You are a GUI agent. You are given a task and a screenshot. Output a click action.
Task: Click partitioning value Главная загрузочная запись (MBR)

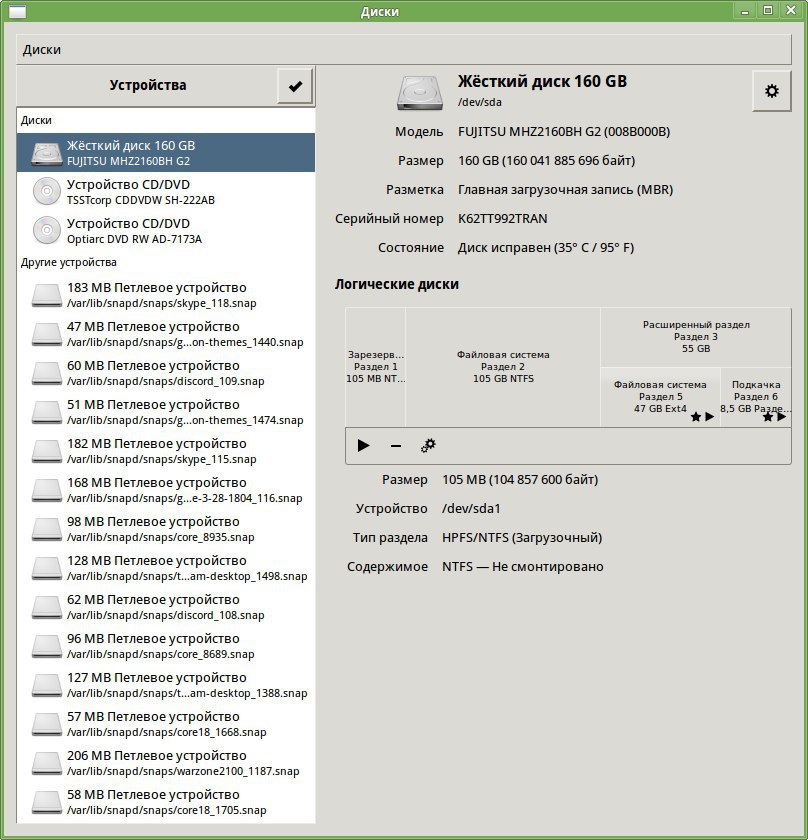pyautogui.click(x=565, y=190)
